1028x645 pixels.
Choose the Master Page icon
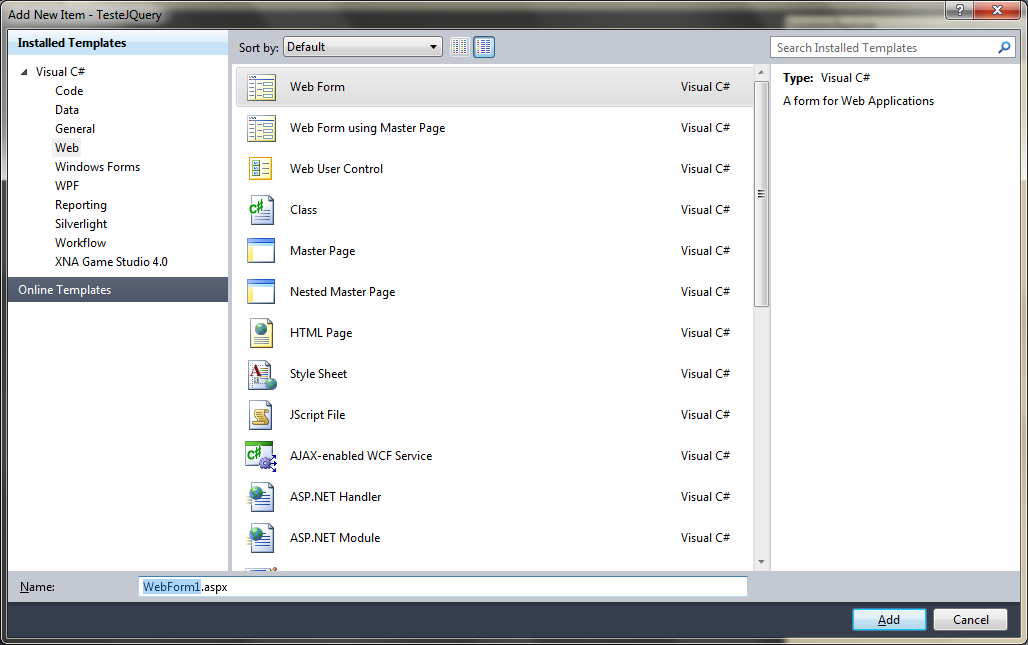tap(261, 251)
